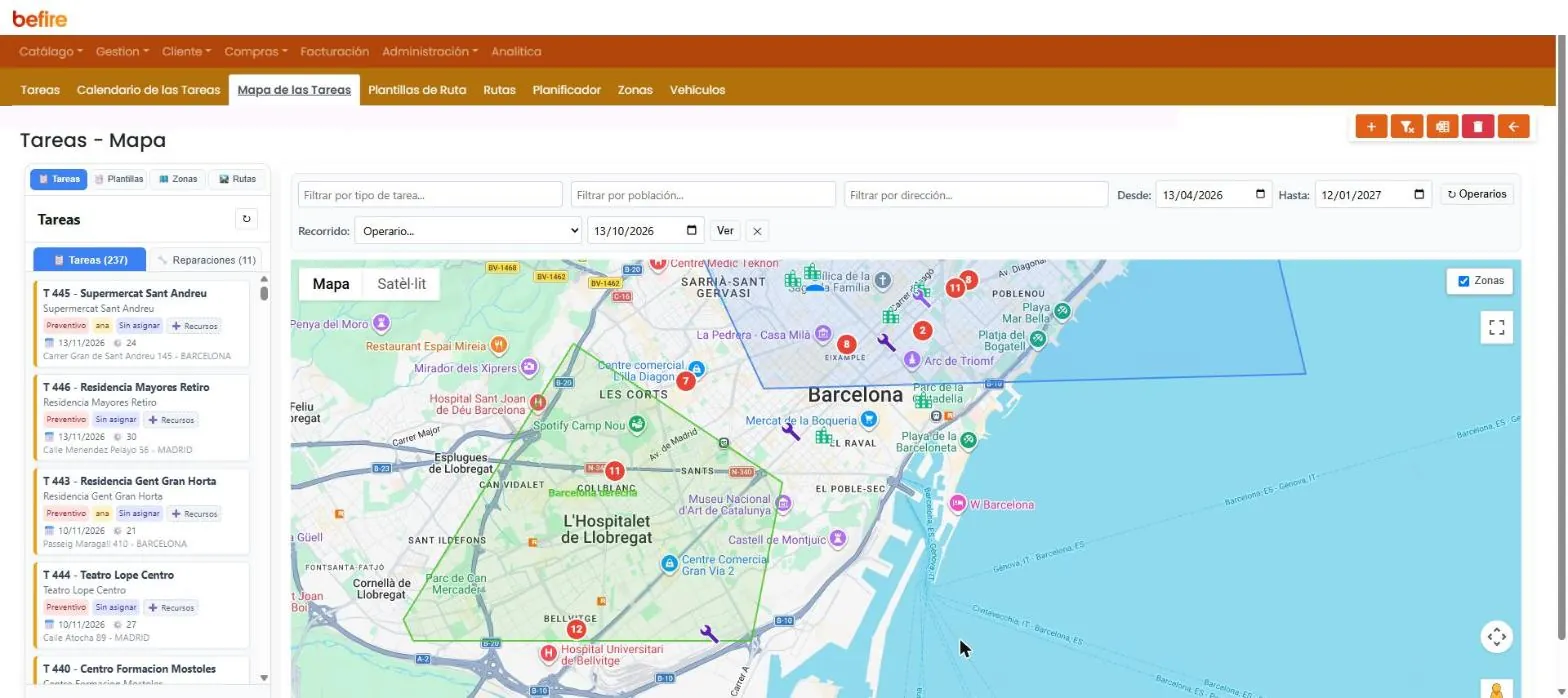The width and height of the screenshot is (1568, 698).
Task: Click the orange plus add-task icon
Action: (x=1371, y=127)
